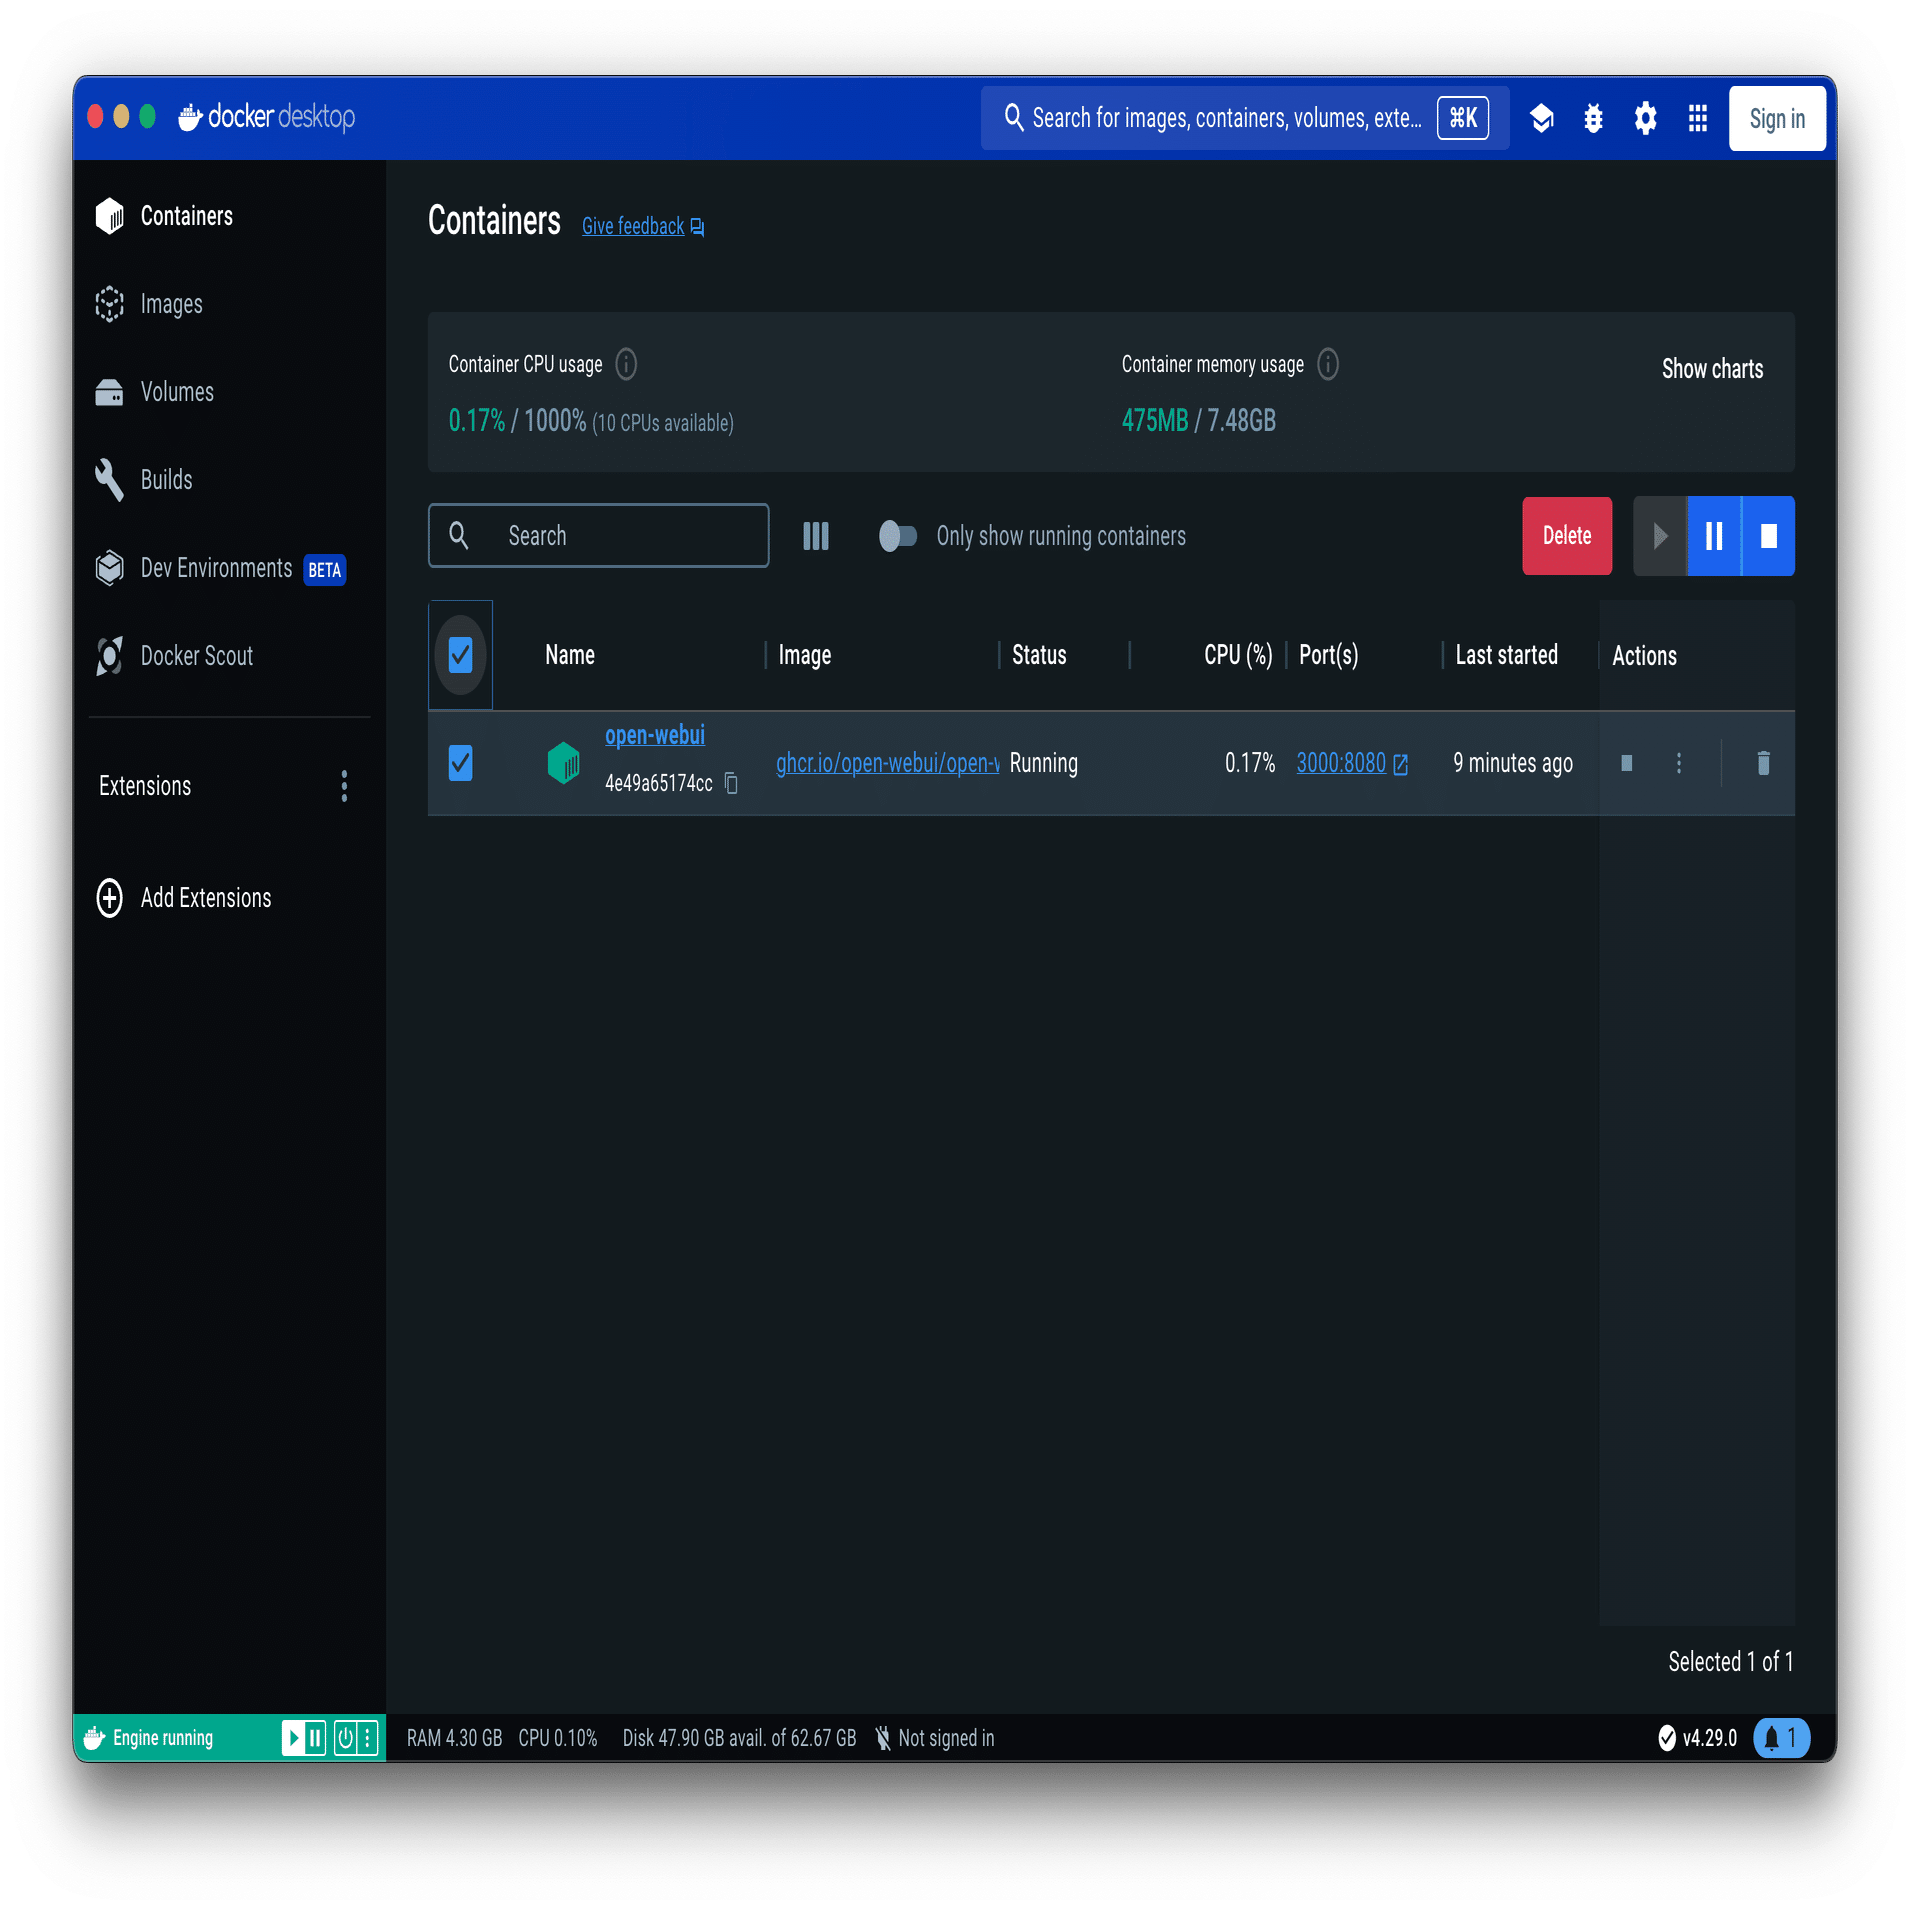Click the CPU 0.10% status bar entry
Screen dimensions: 1910x1910
point(558,1738)
